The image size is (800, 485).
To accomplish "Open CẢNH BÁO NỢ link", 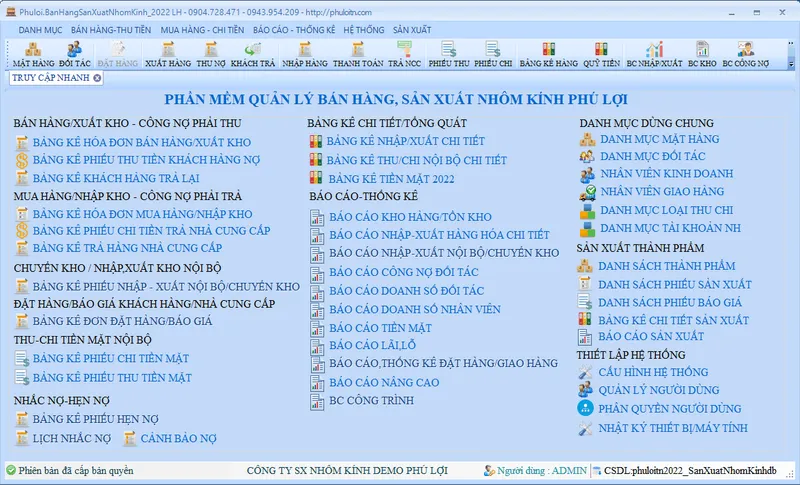I will click(x=179, y=439).
